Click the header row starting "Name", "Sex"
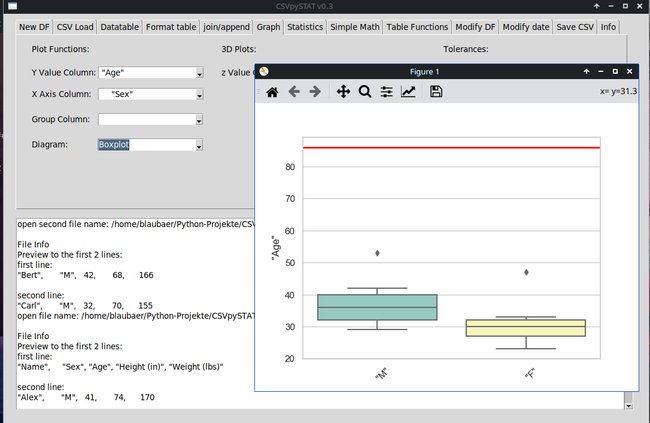650x423 pixels. pos(120,367)
